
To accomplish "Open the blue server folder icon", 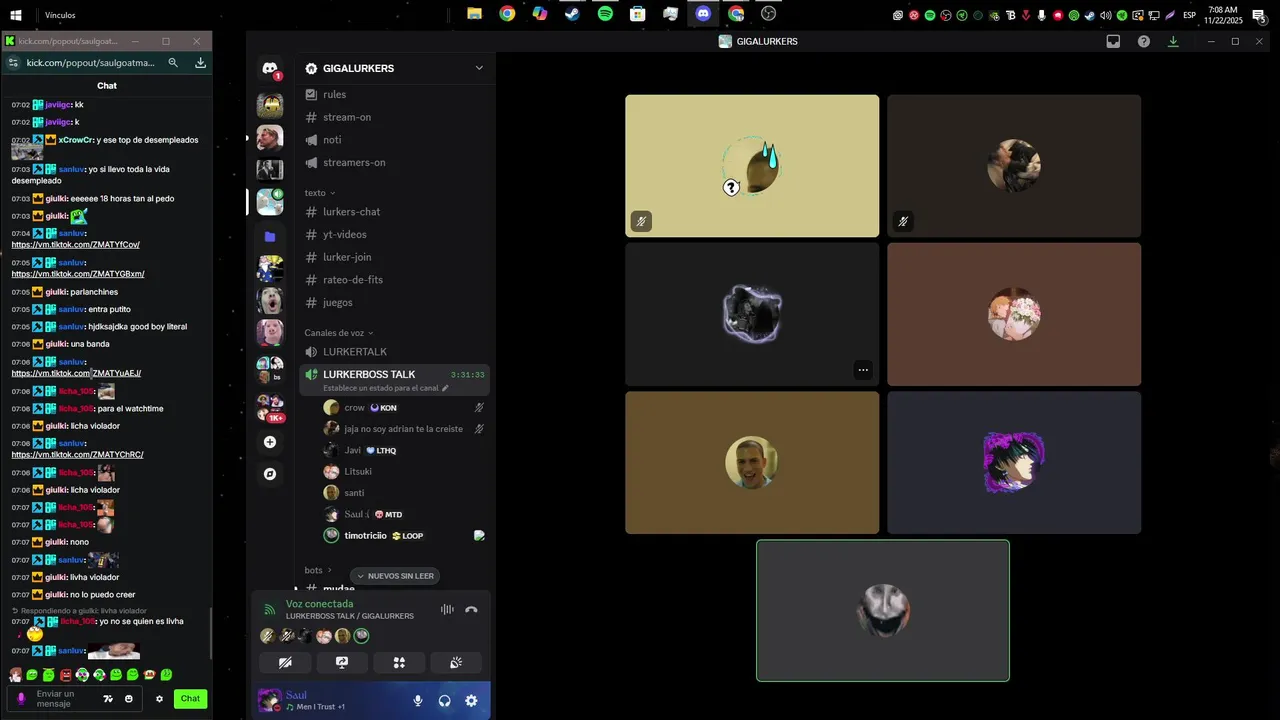I will point(270,237).
